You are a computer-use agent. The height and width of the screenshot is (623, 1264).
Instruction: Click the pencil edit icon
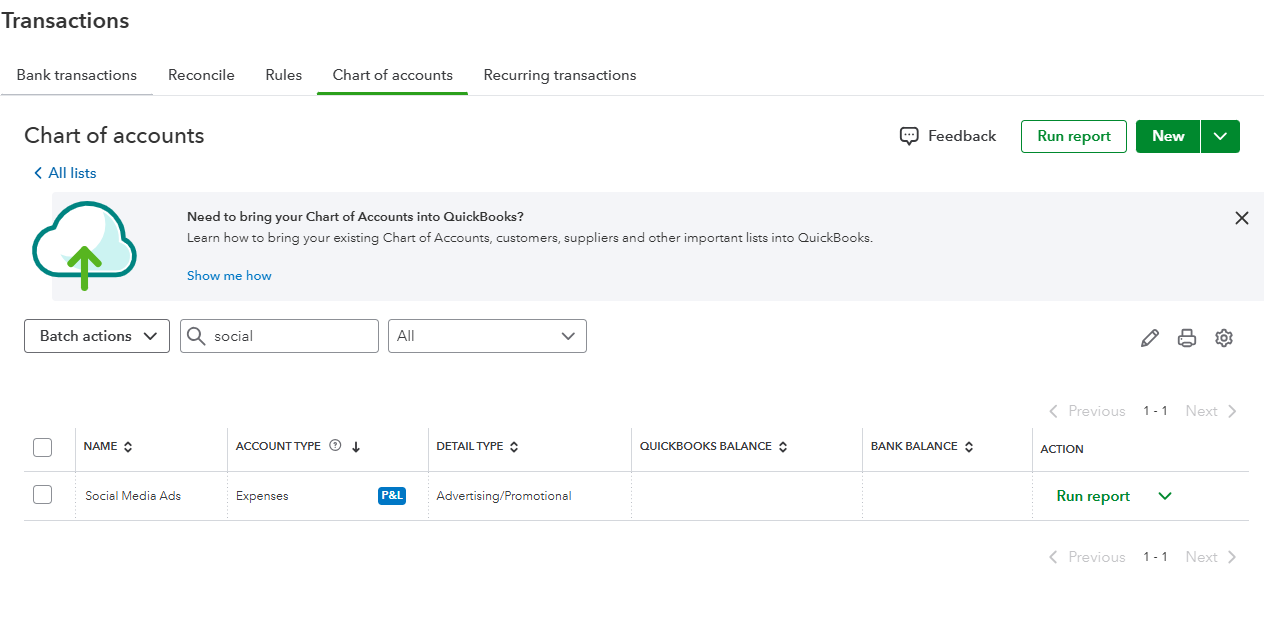coord(1150,338)
